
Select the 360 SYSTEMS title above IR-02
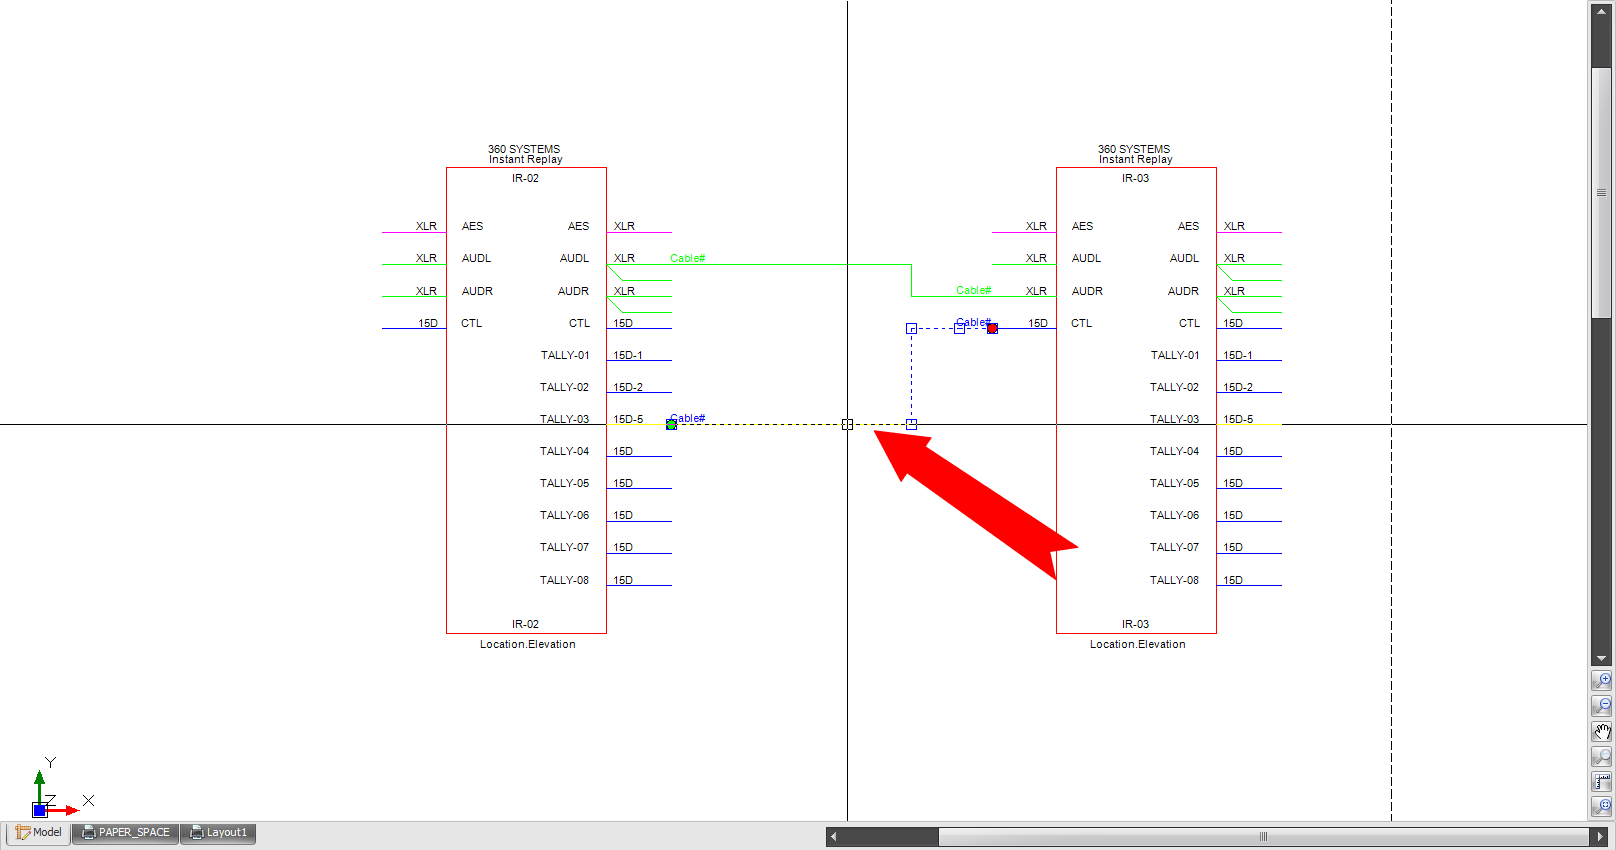tap(524, 149)
